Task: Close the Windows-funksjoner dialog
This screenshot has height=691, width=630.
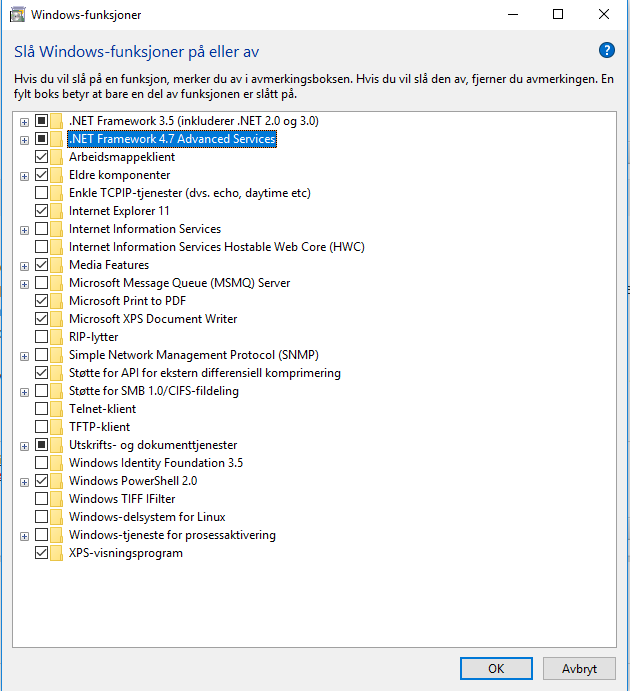Action: [x=604, y=15]
